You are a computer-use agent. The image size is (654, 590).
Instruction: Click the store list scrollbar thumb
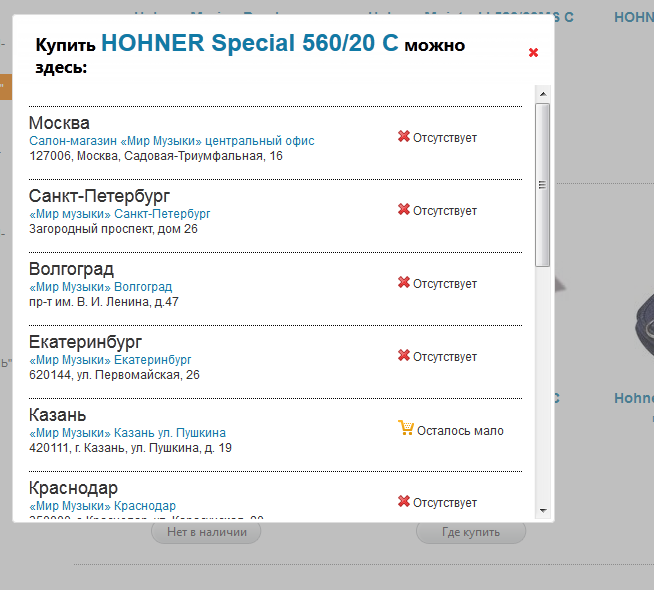pyautogui.click(x=542, y=184)
